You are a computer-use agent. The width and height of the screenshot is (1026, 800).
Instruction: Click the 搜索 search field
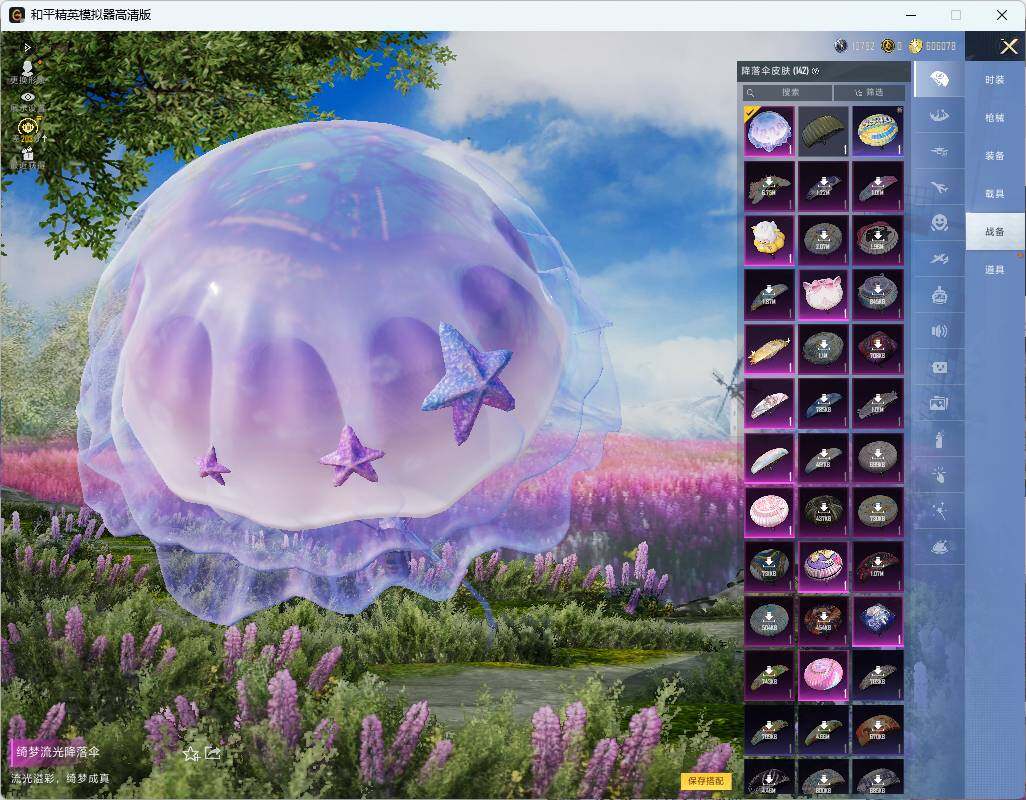point(787,92)
